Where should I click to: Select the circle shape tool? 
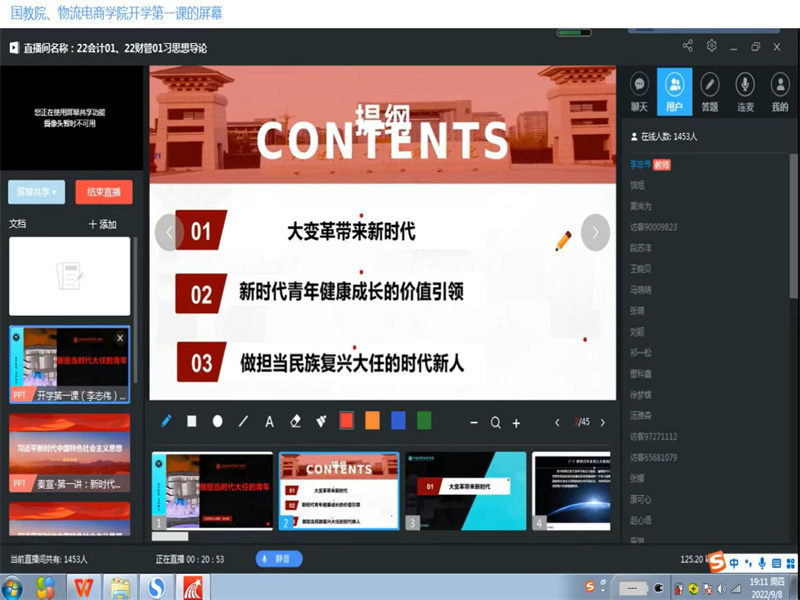click(x=218, y=422)
